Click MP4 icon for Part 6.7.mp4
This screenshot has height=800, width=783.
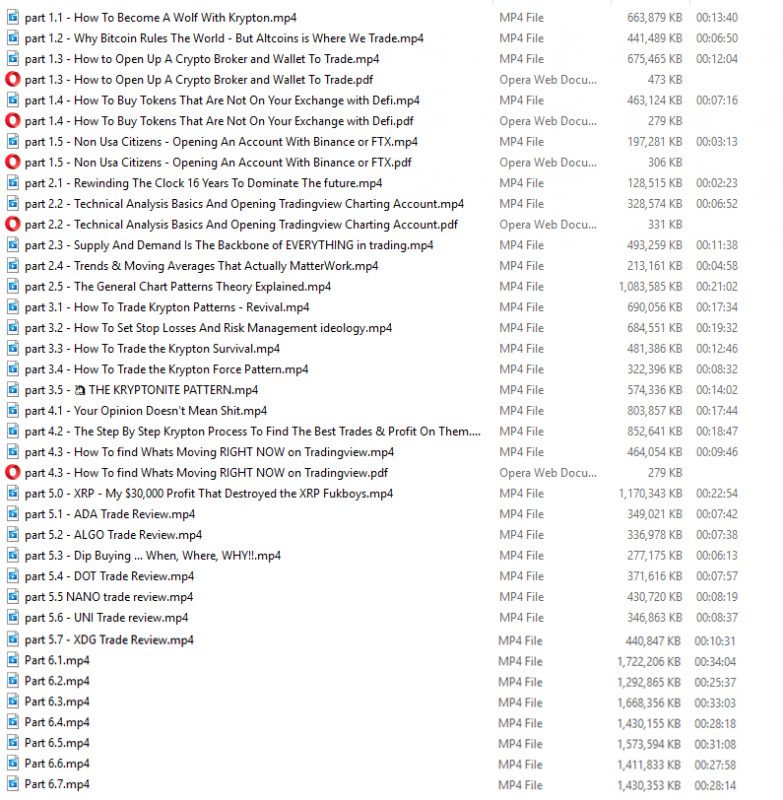coord(13,784)
